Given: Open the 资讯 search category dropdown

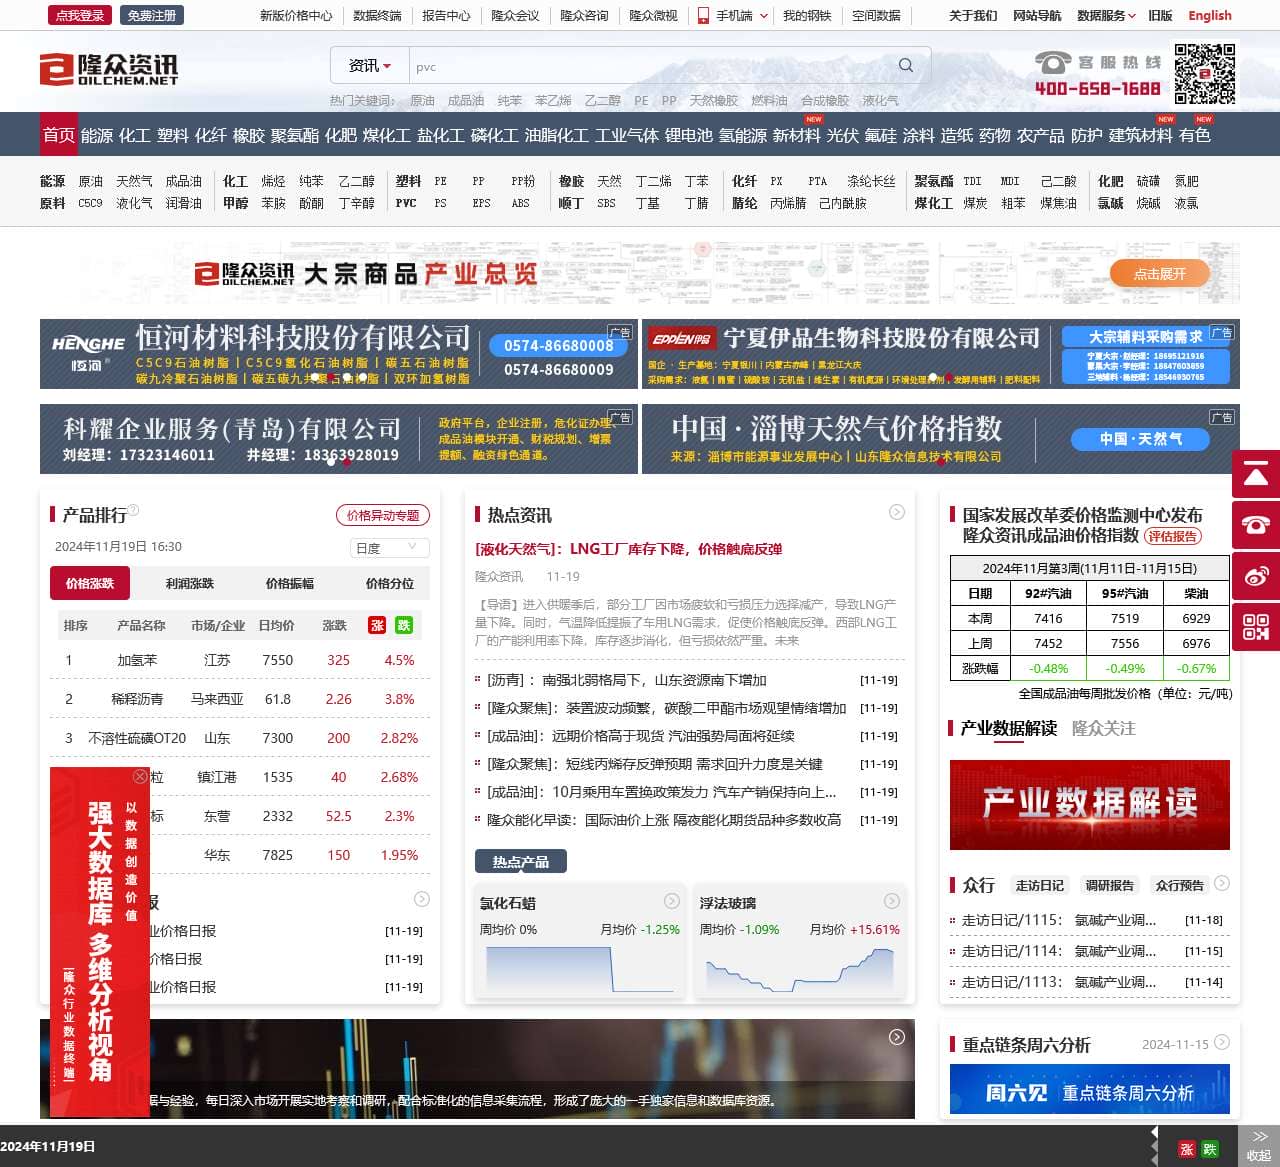Looking at the screenshot, I should (x=369, y=66).
